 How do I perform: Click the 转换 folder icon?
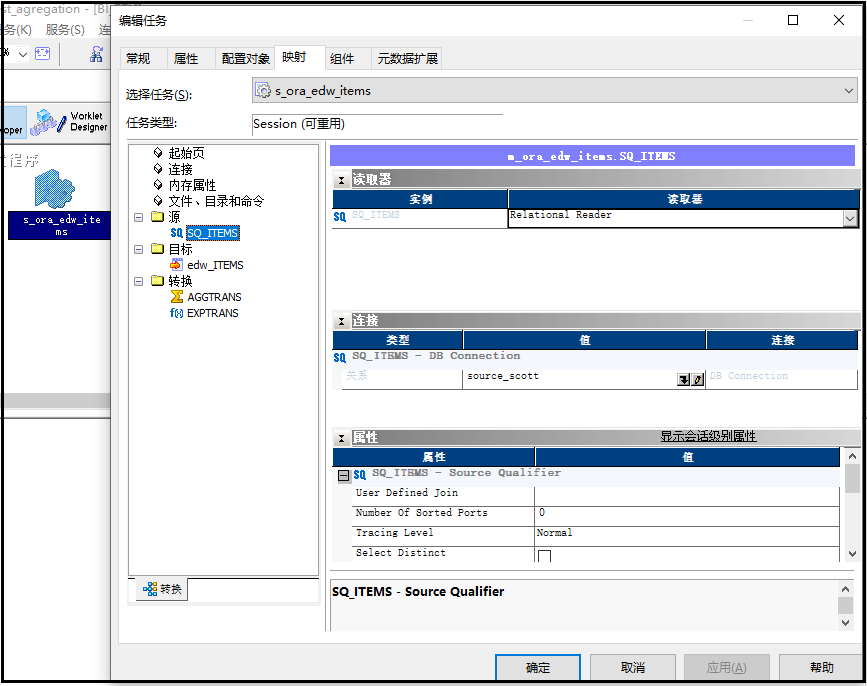tap(158, 281)
